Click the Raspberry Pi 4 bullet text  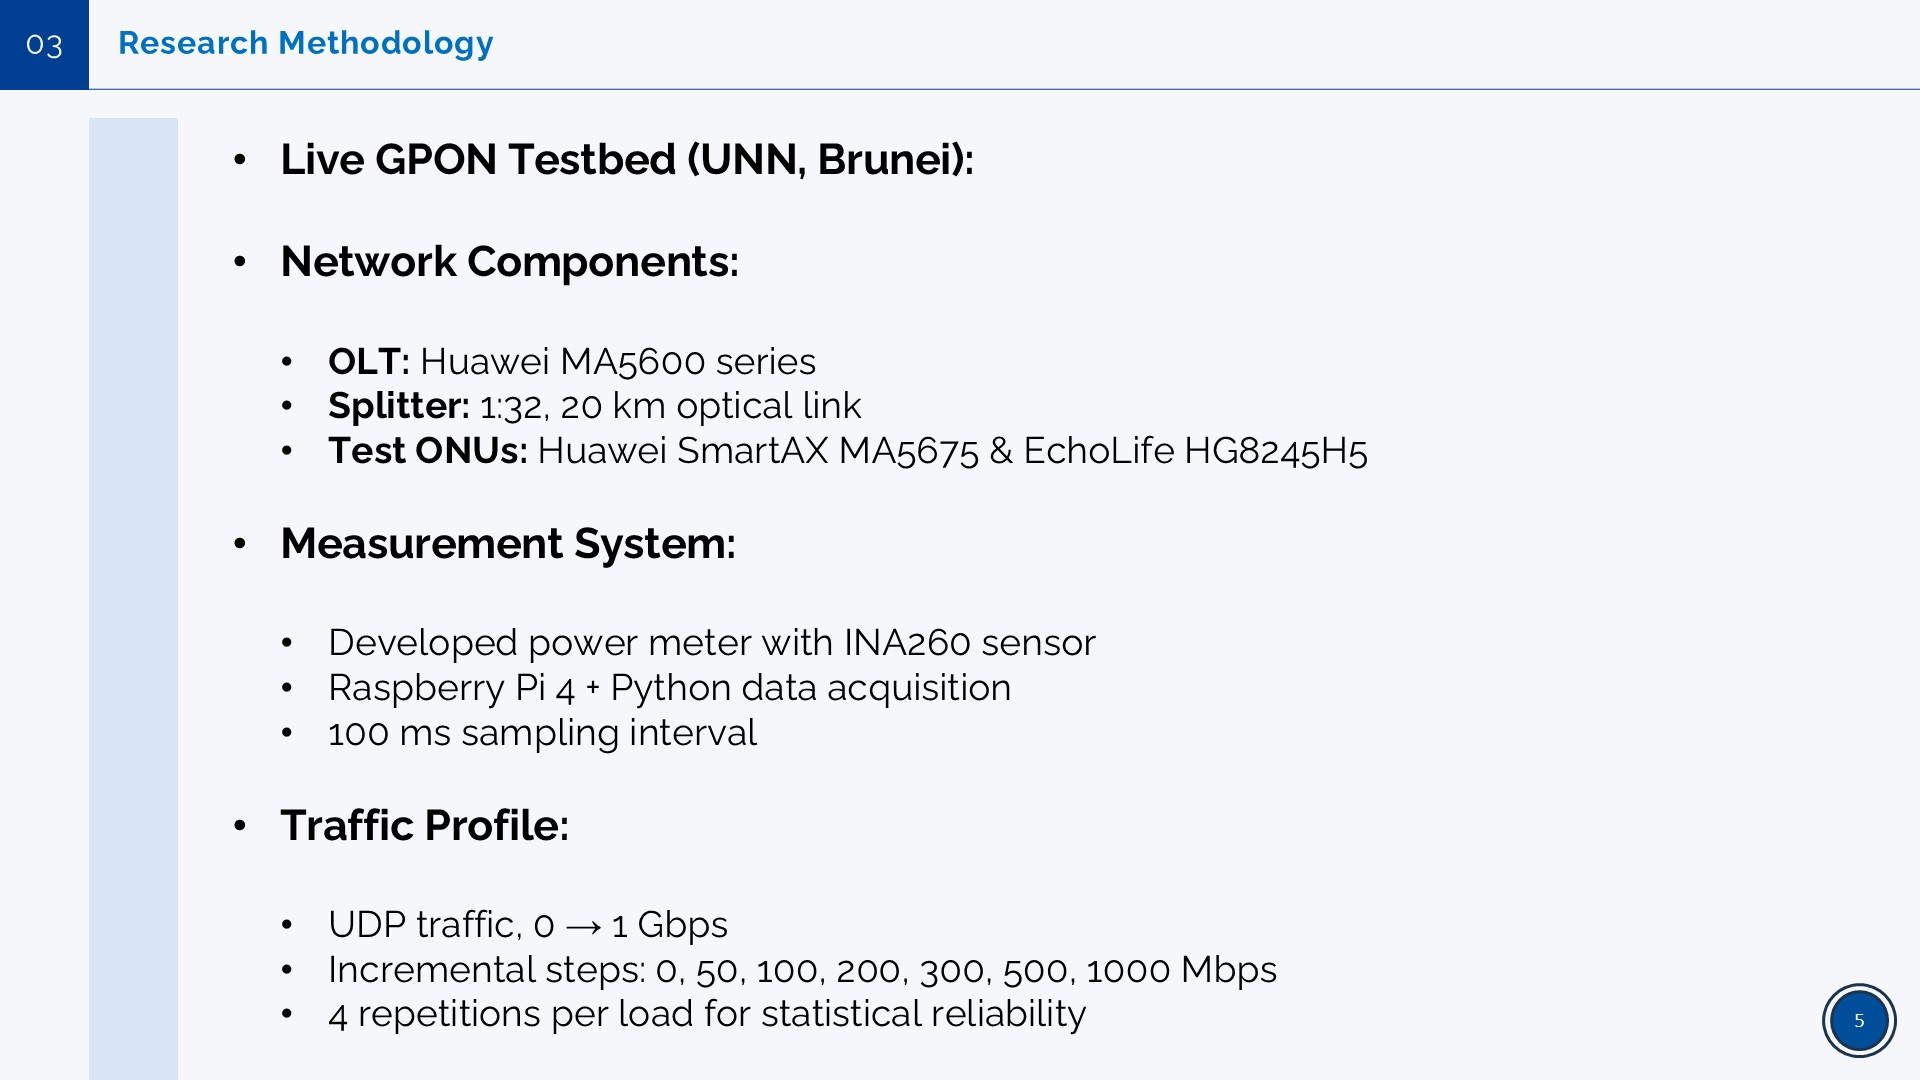click(669, 688)
